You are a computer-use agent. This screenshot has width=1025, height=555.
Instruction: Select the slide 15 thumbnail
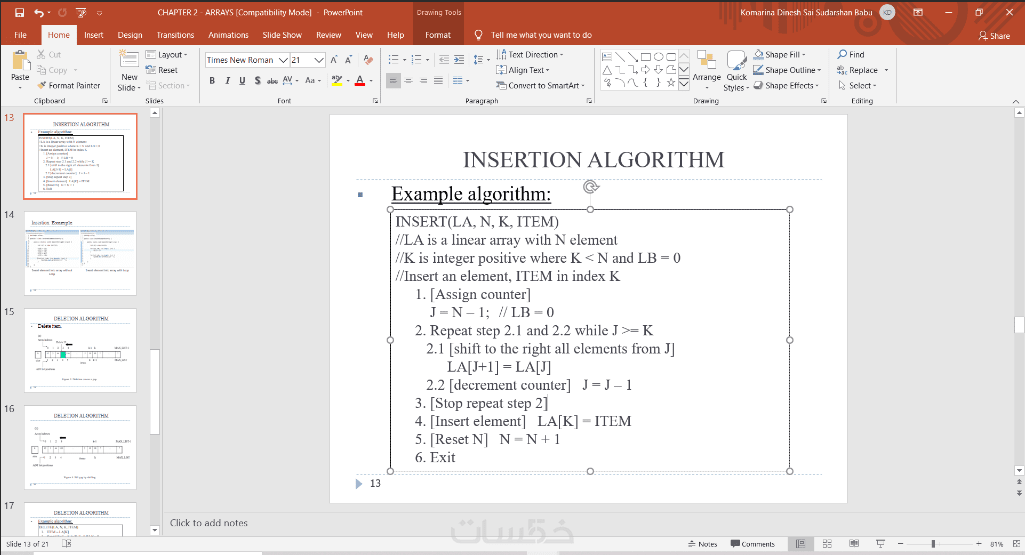click(80, 350)
